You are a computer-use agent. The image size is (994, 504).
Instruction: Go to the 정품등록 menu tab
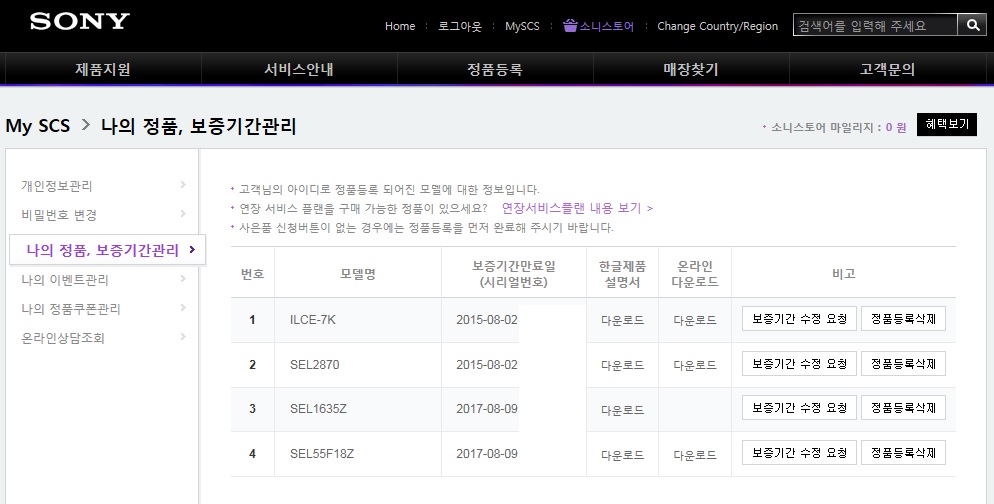point(495,69)
